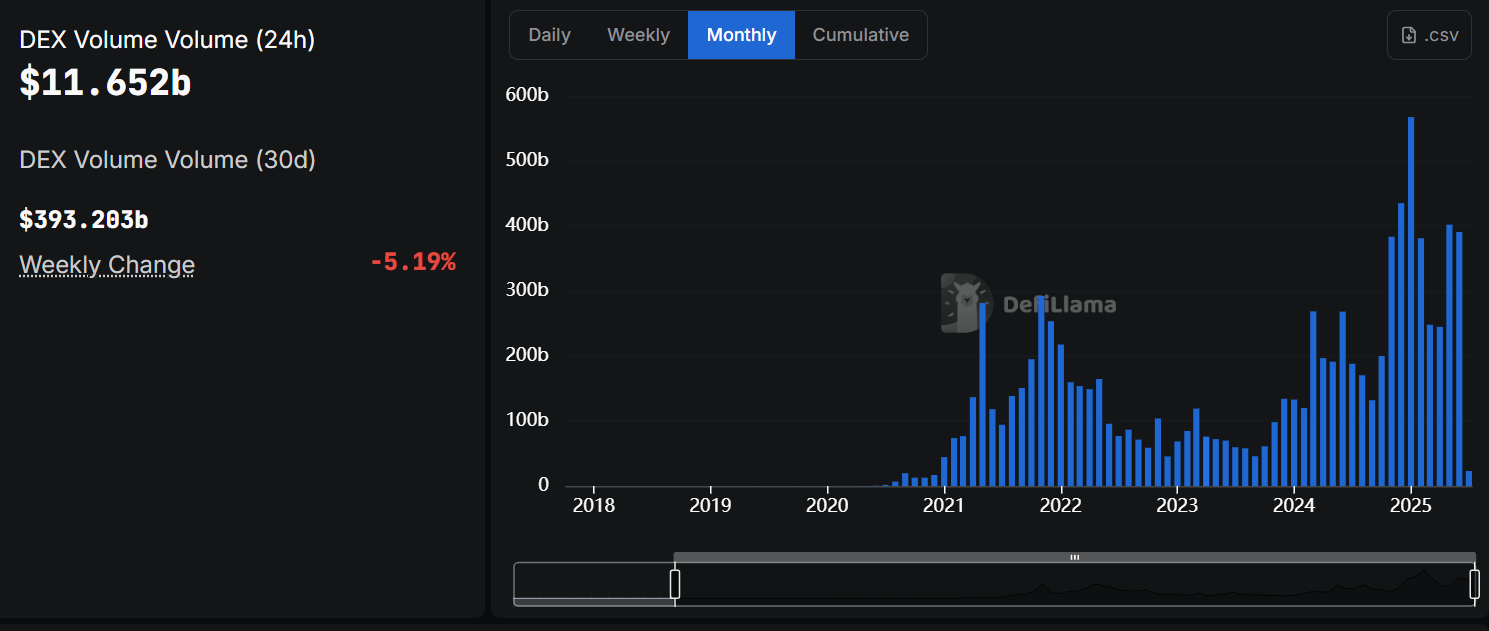Click the DEX Volume Volume (30d) heading
Viewport: 1489px width, 631px height.
point(167,160)
